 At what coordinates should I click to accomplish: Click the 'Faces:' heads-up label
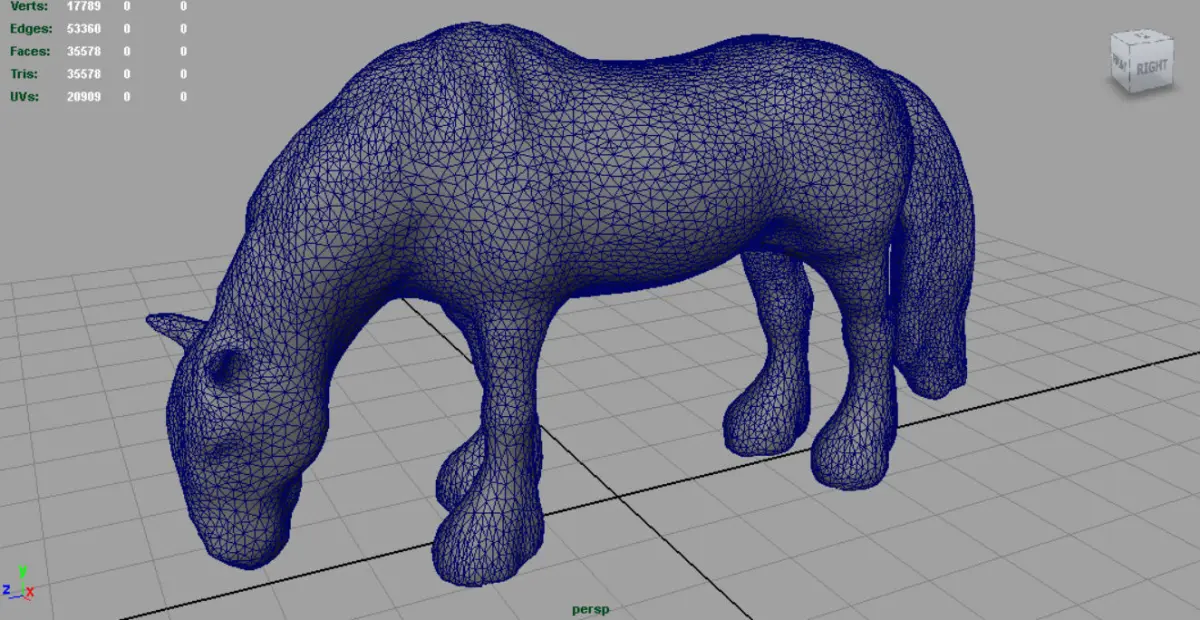tap(31, 51)
